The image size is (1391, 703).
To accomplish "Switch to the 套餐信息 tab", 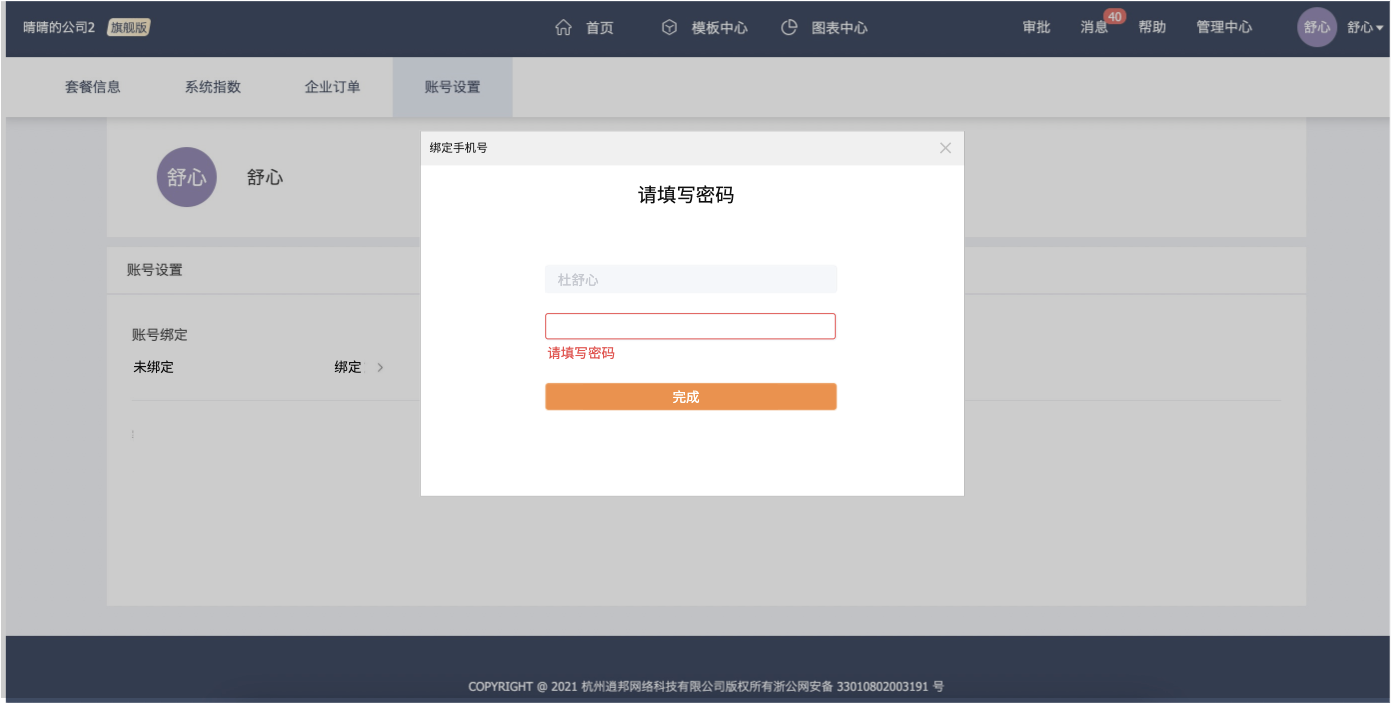I will (93, 87).
